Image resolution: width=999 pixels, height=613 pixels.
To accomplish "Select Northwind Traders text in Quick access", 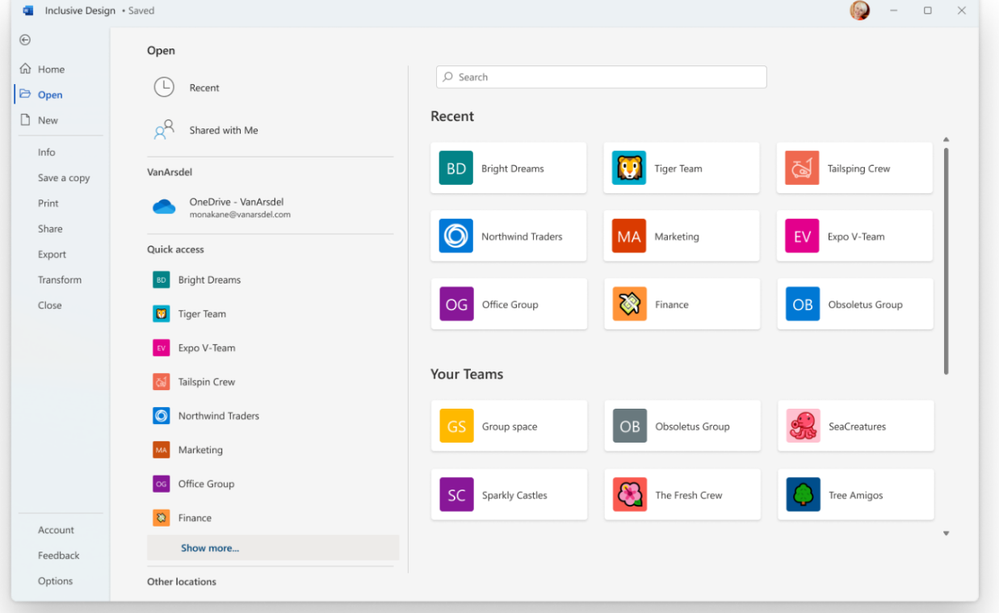I will 219,415.
